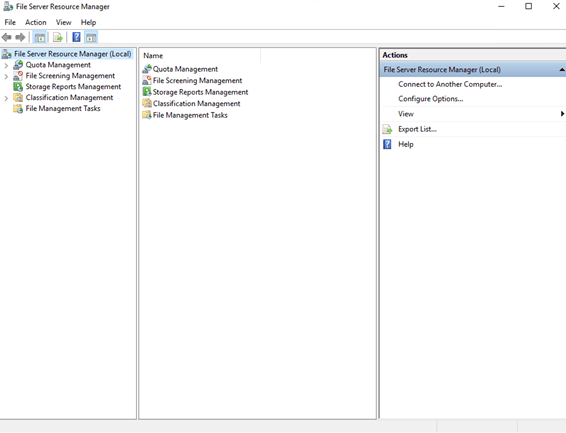Select Quota Management icon in center list

coord(147,69)
